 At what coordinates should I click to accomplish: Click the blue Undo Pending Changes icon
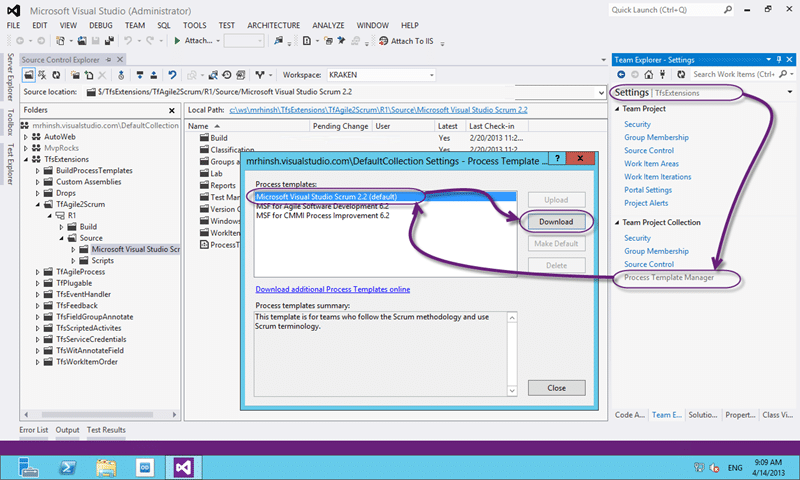coord(172,75)
